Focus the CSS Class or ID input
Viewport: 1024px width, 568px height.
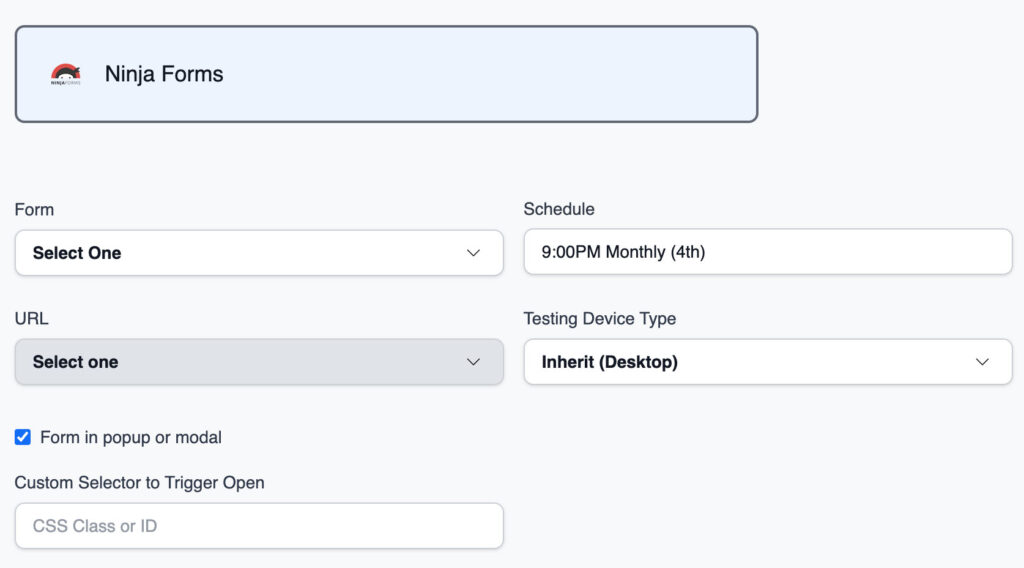pos(258,526)
